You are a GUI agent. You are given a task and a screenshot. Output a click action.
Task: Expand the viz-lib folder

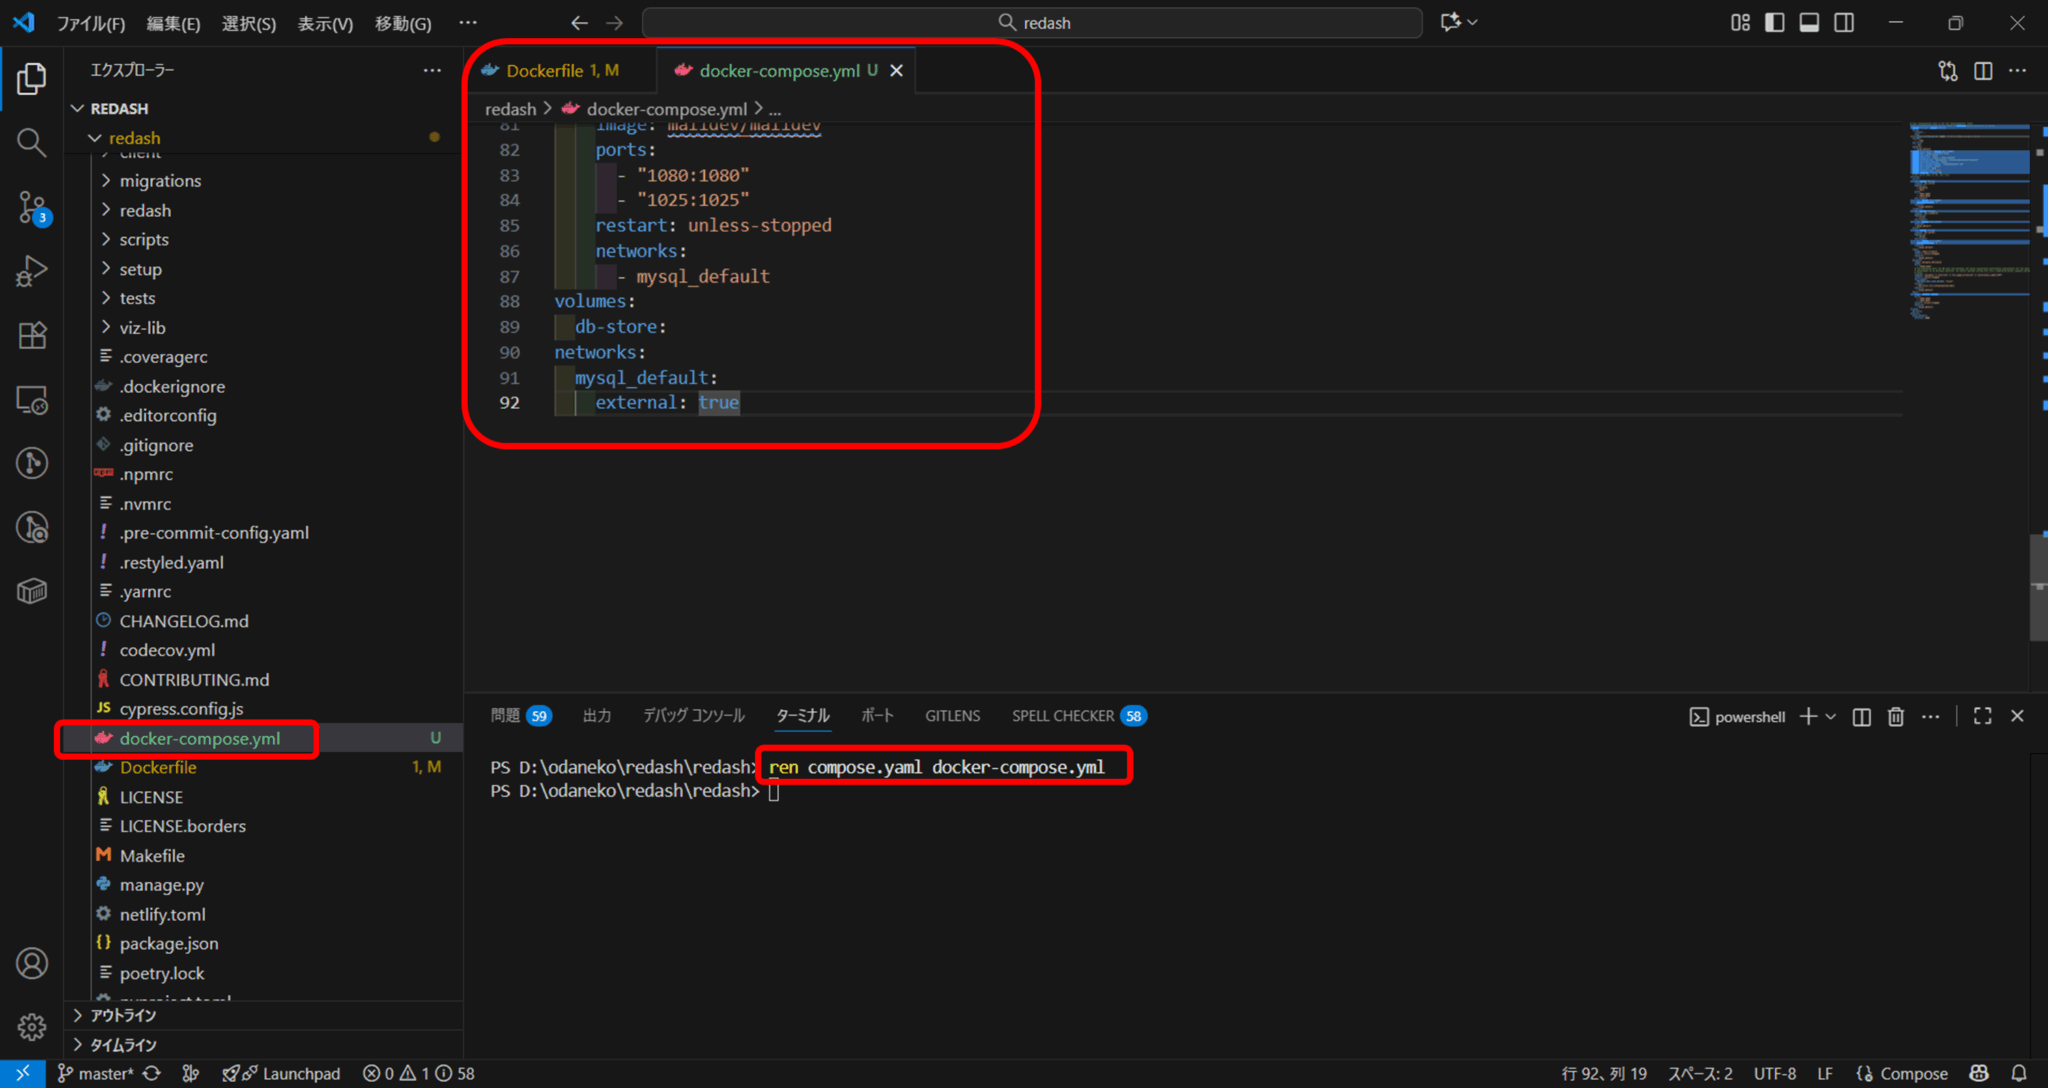pos(142,328)
